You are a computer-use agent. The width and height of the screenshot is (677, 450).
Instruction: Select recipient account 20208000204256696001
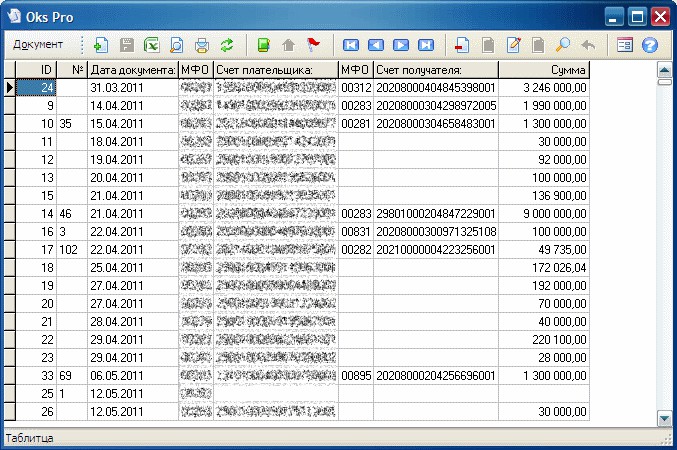(436, 376)
